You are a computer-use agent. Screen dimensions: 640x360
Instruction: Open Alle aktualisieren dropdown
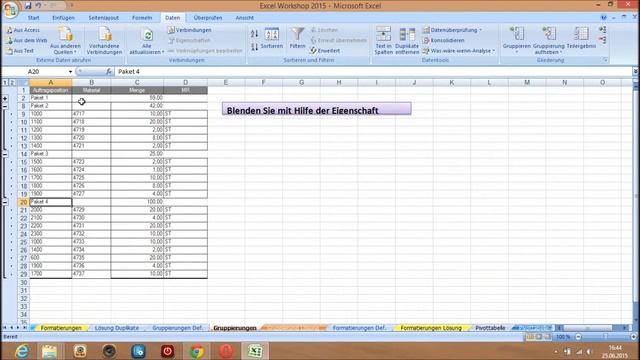[x=147, y=41]
